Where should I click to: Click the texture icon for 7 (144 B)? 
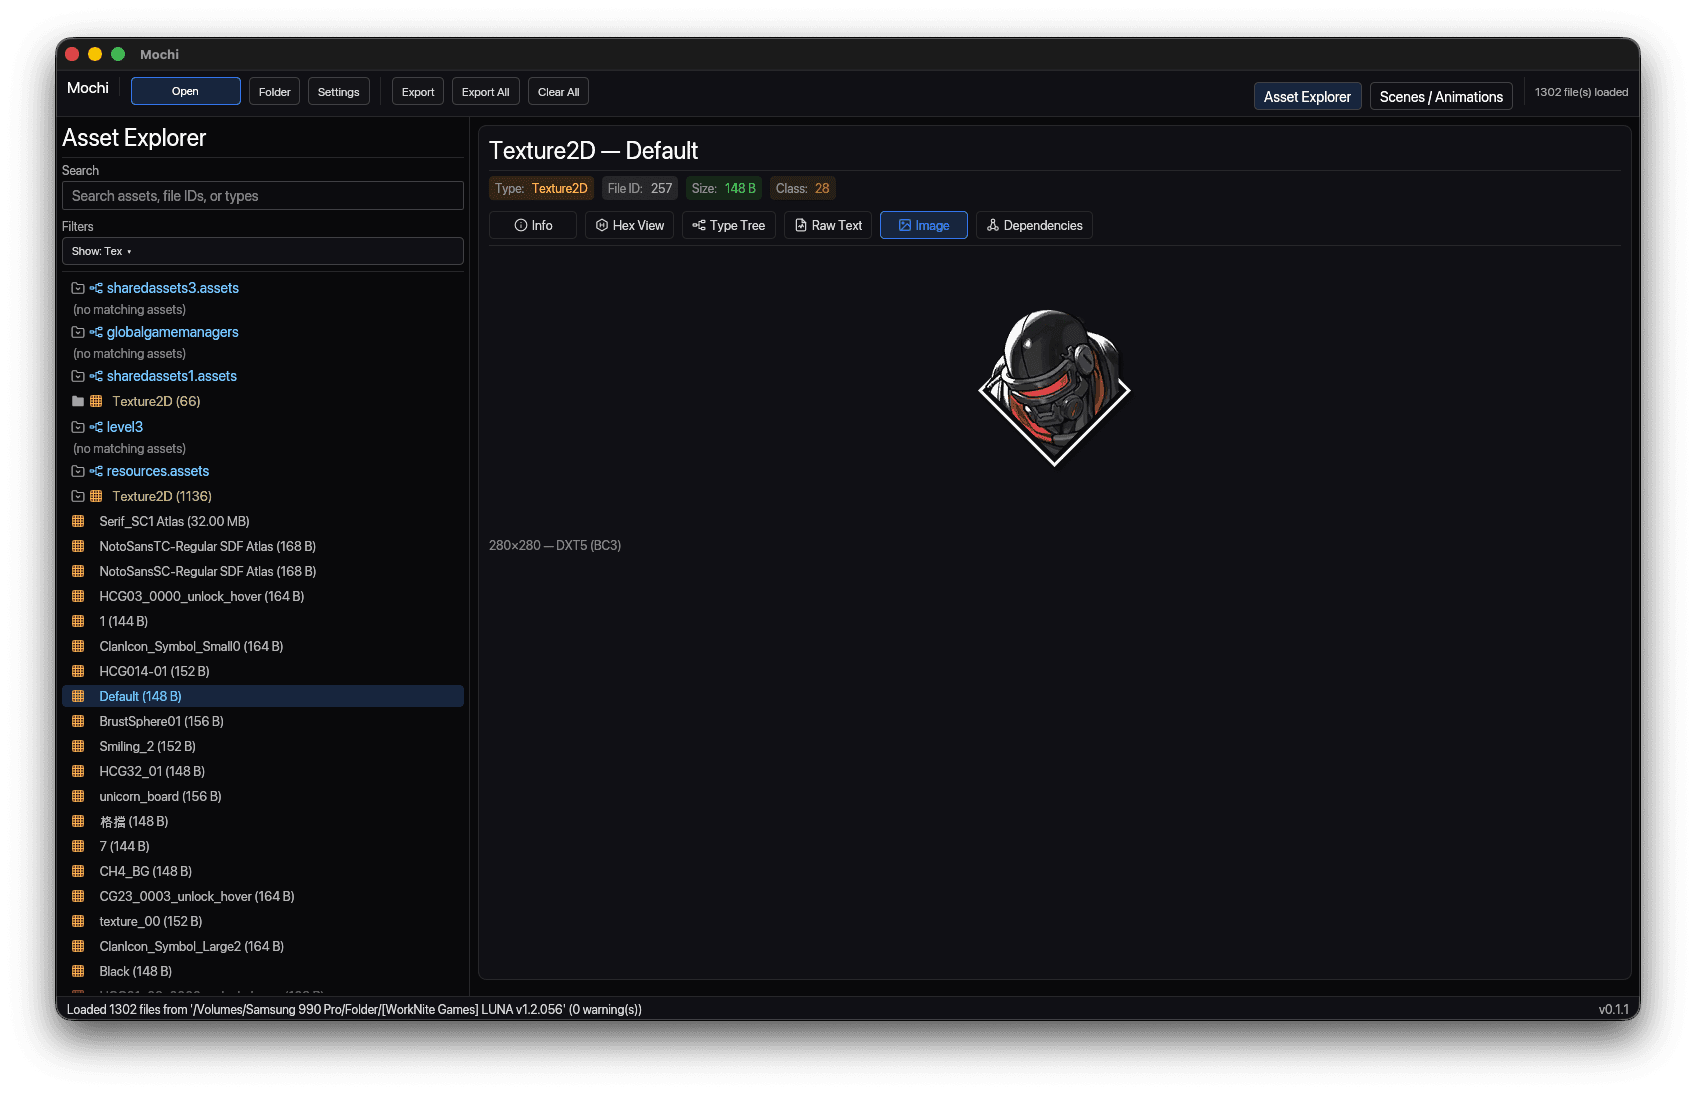coord(78,846)
